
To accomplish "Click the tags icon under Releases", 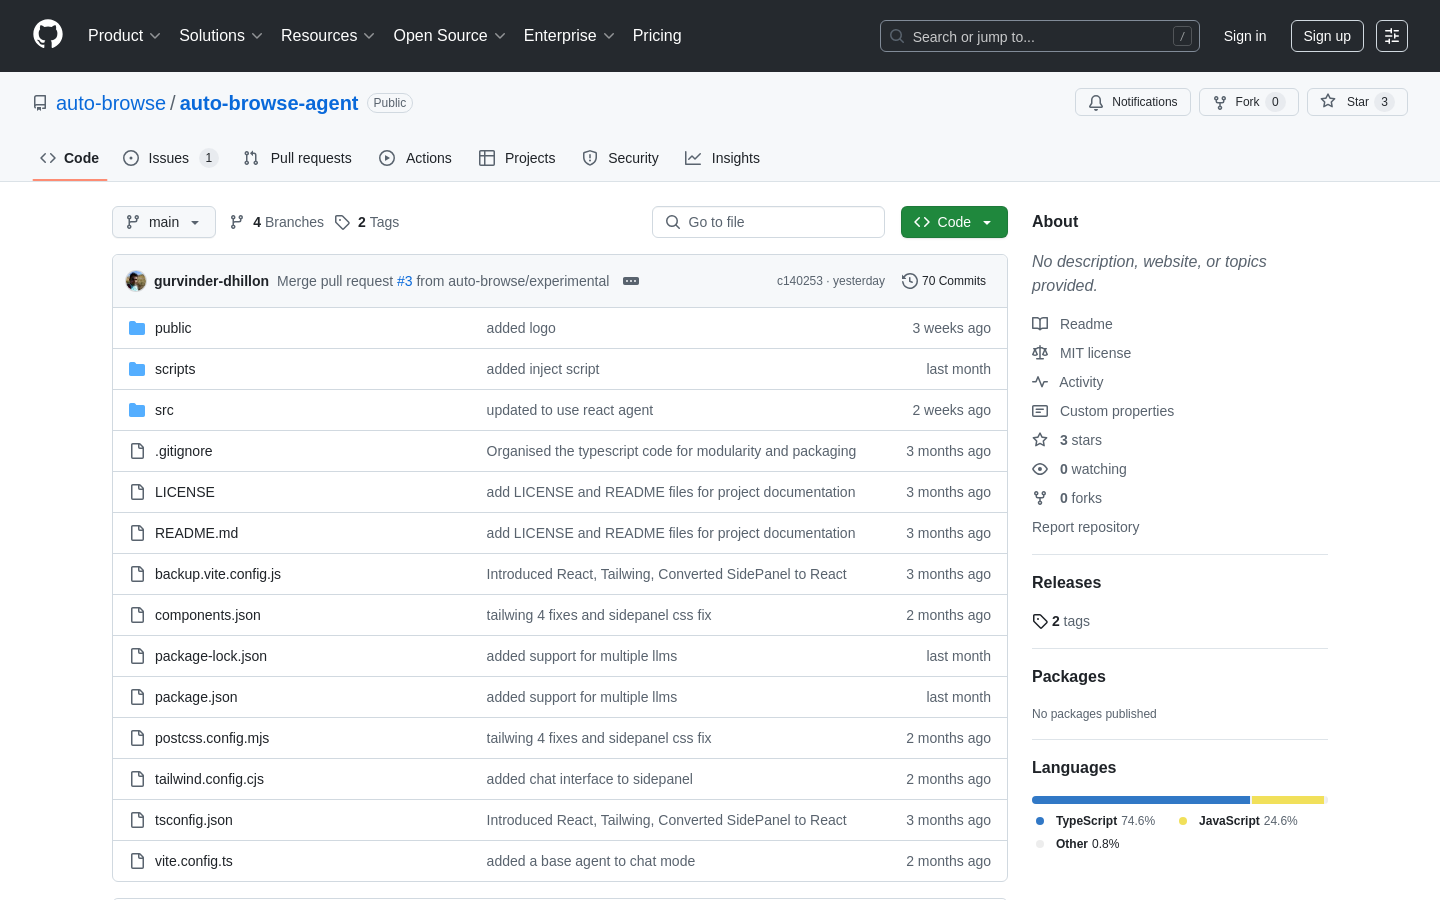I will (1040, 621).
